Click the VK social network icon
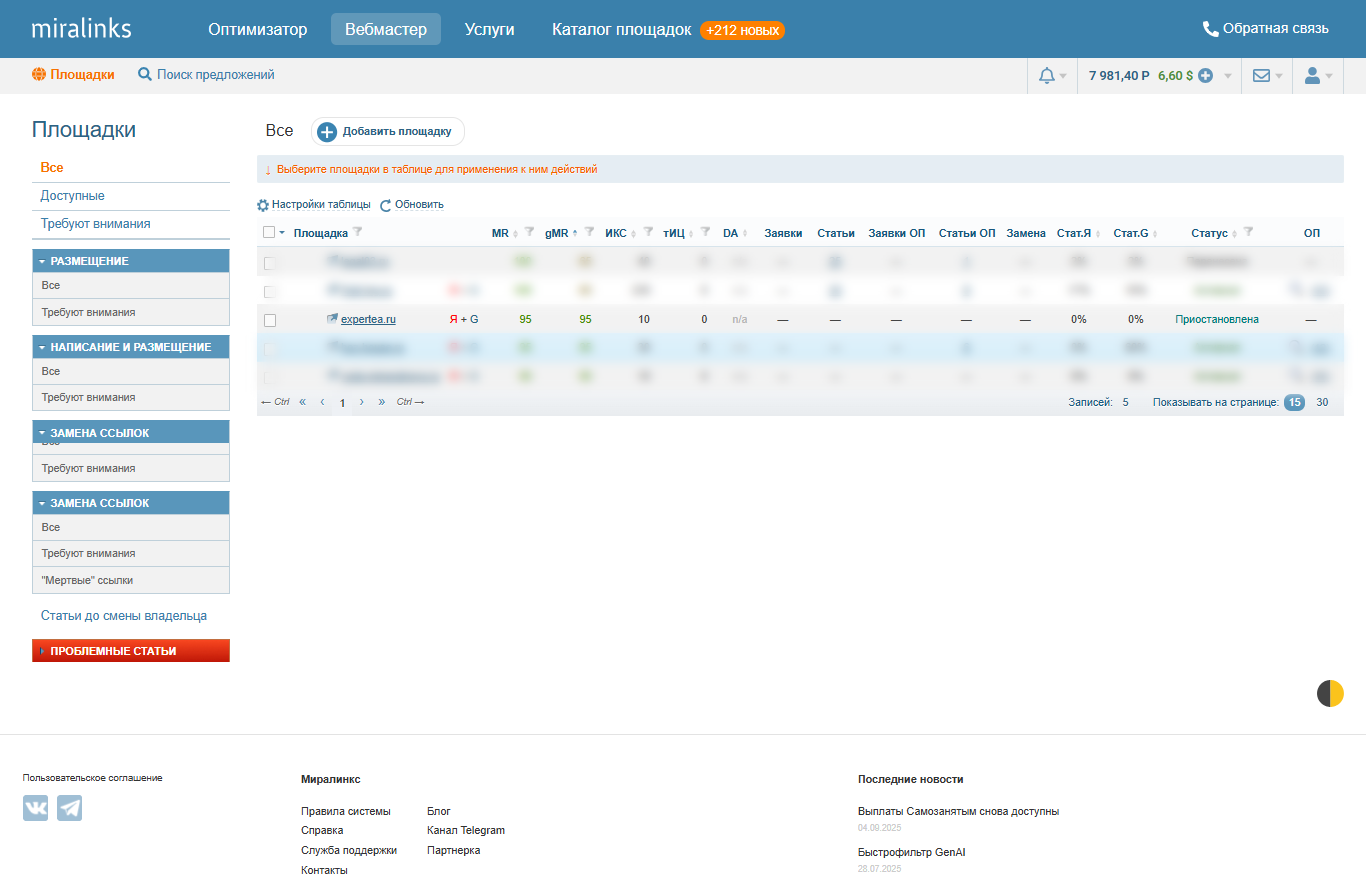The height and width of the screenshot is (885, 1366). tap(35, 808)
